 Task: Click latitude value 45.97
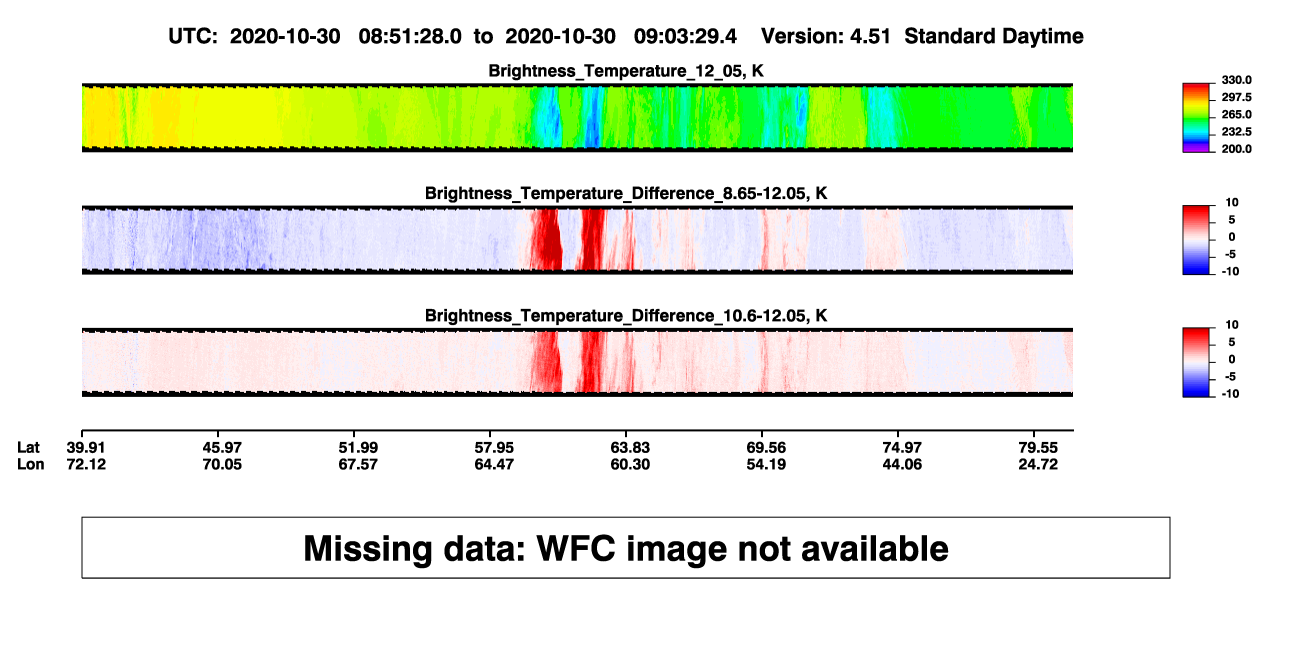click(x=222, y=447)
